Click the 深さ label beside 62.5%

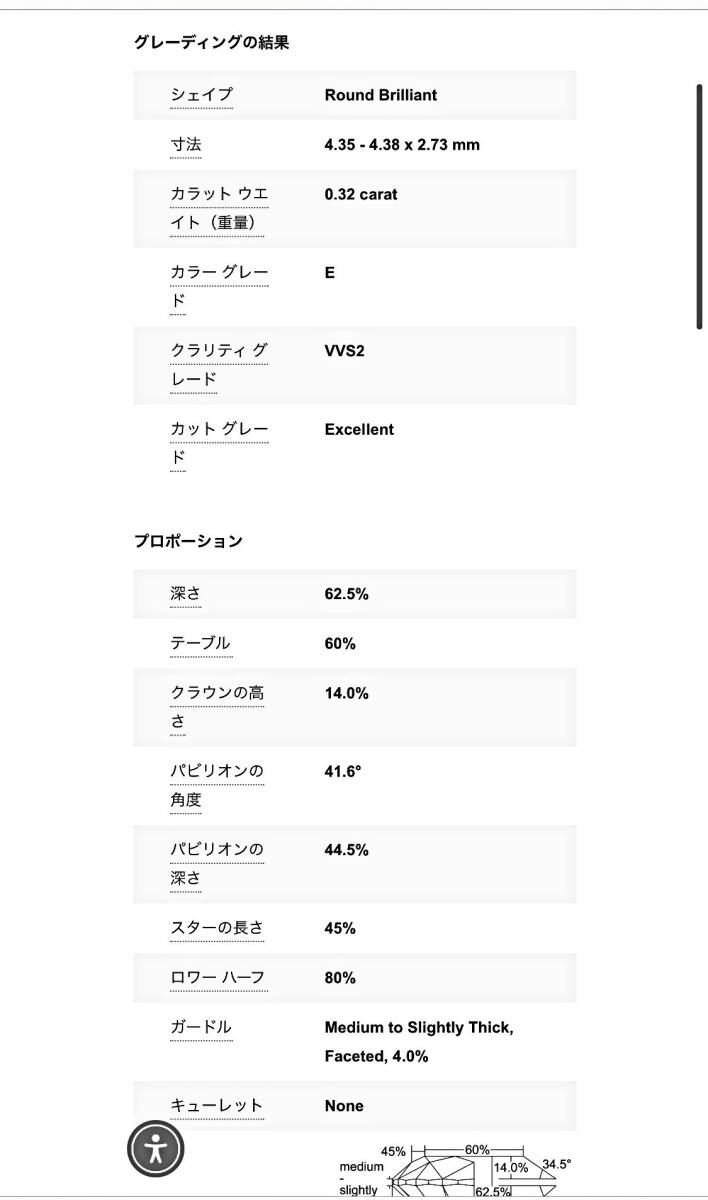186,594
